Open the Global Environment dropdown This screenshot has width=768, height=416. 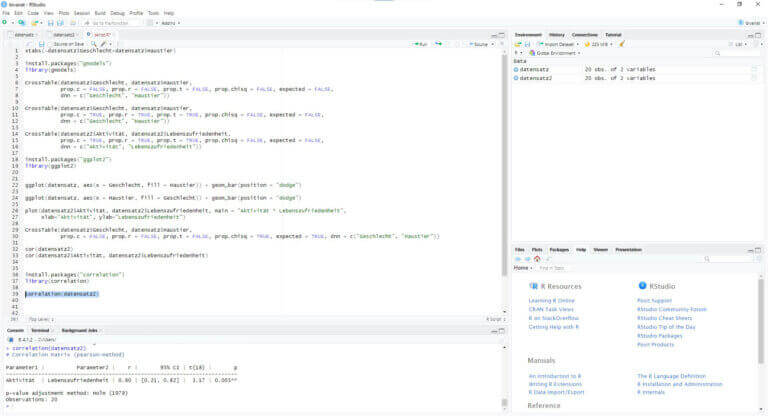(554, 53)
